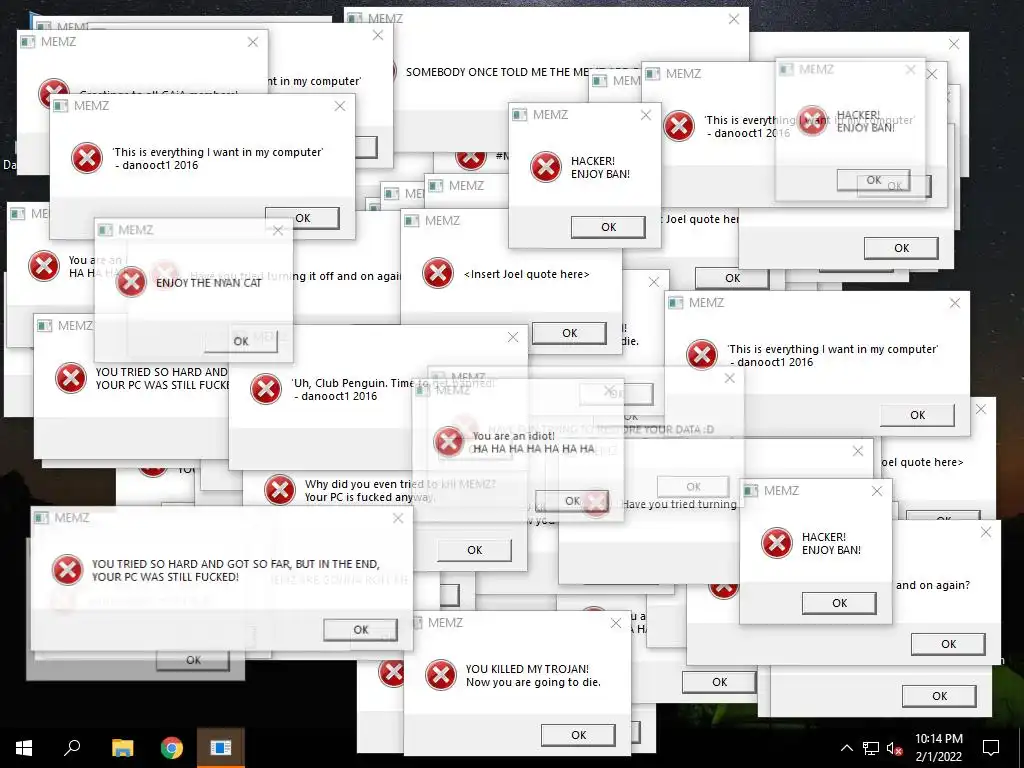Click the text 'ENJOY THE NYAN CAT'

pos(208,283)
